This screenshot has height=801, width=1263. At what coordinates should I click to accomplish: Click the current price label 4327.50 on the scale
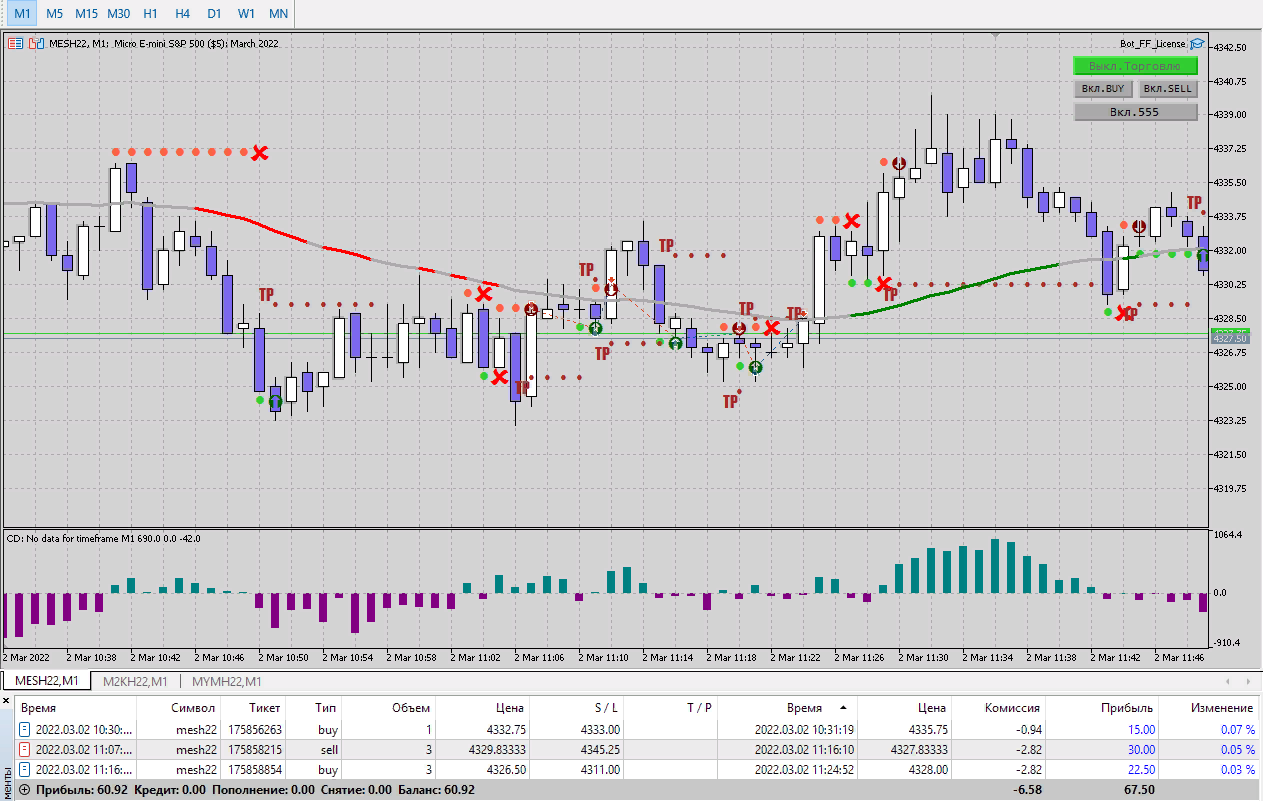pos(1231,339)
